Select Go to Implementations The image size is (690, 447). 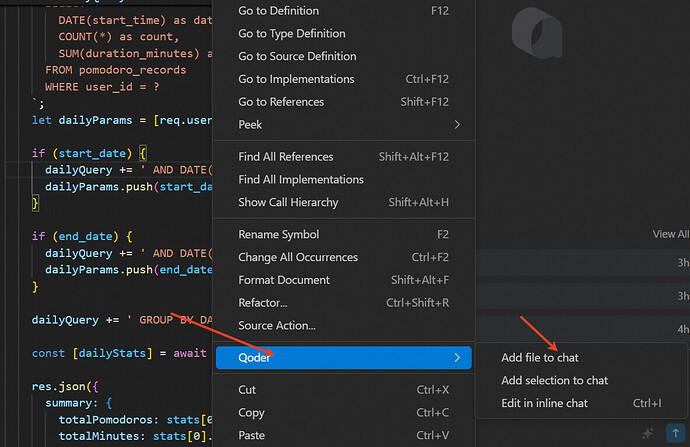(x=344, y=79)
